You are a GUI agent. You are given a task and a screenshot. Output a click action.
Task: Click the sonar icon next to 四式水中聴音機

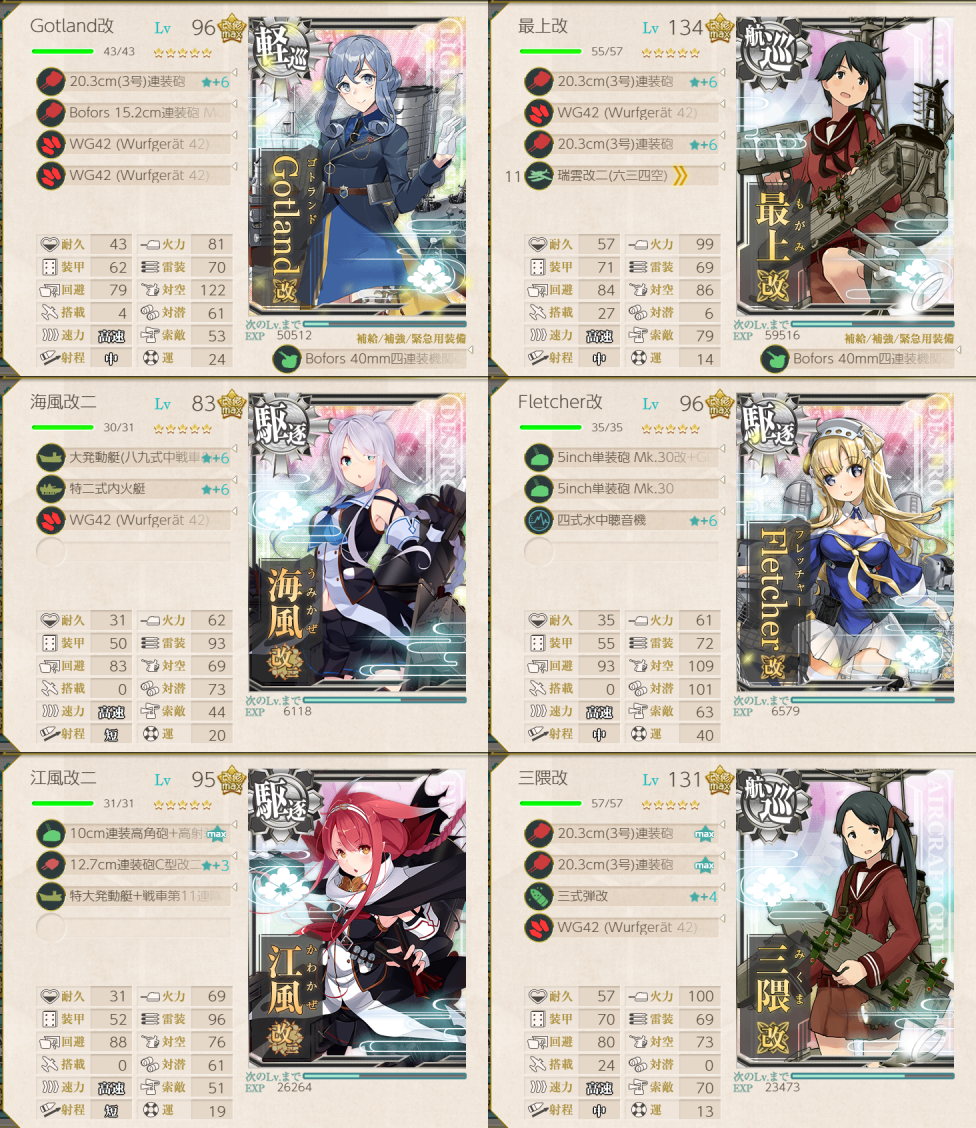[539, 519]
